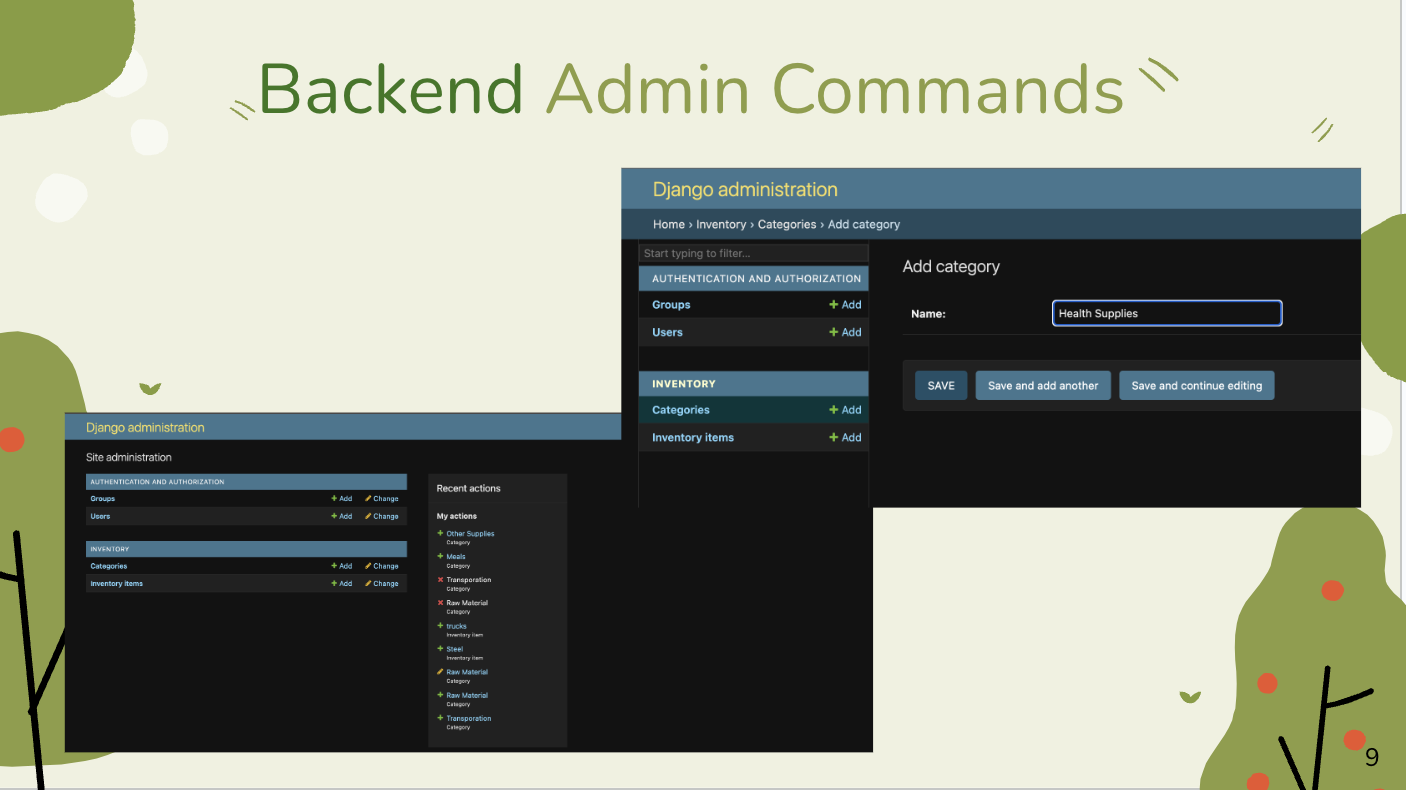
Task: Open Steel in Recent actions
Action: 455,649
